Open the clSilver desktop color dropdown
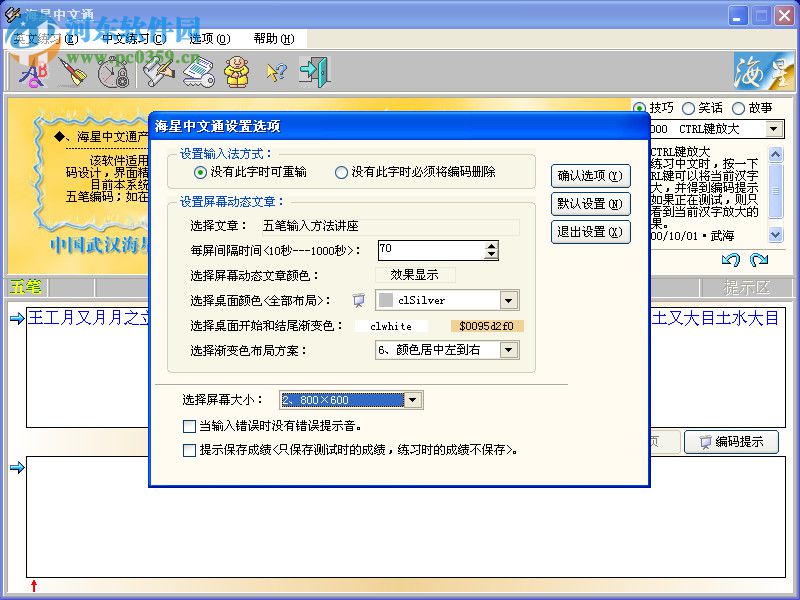The image size is (800, 600). click(508, 301)
